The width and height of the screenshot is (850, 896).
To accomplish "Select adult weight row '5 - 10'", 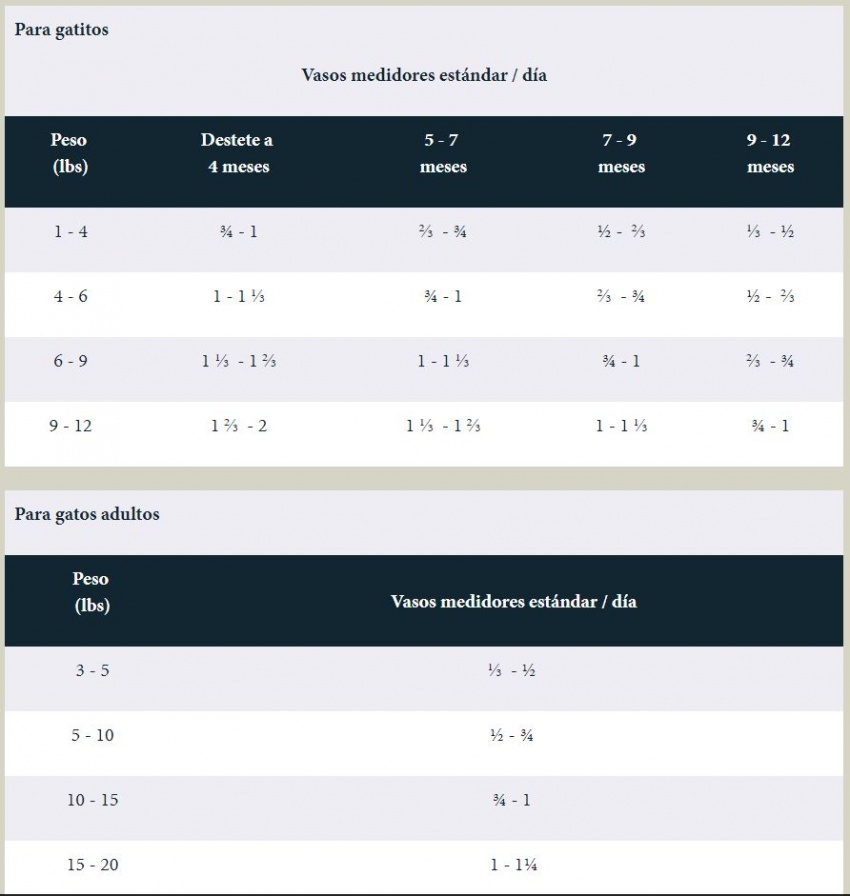I will tap(424, 743).
